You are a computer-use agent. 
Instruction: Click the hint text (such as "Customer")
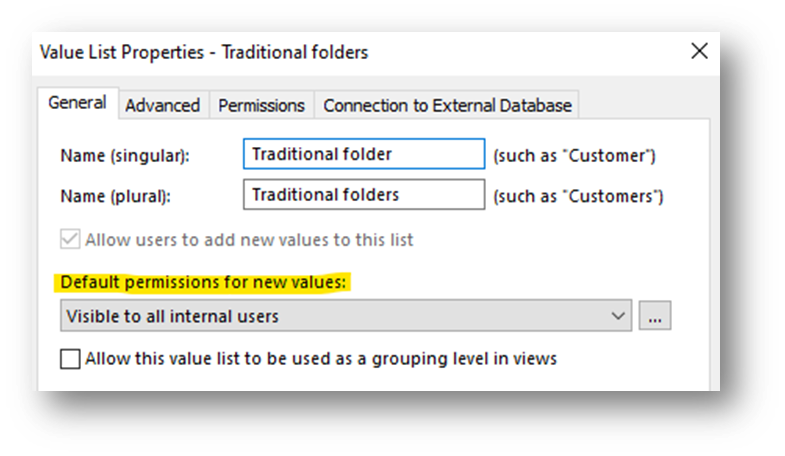point(574,156)
